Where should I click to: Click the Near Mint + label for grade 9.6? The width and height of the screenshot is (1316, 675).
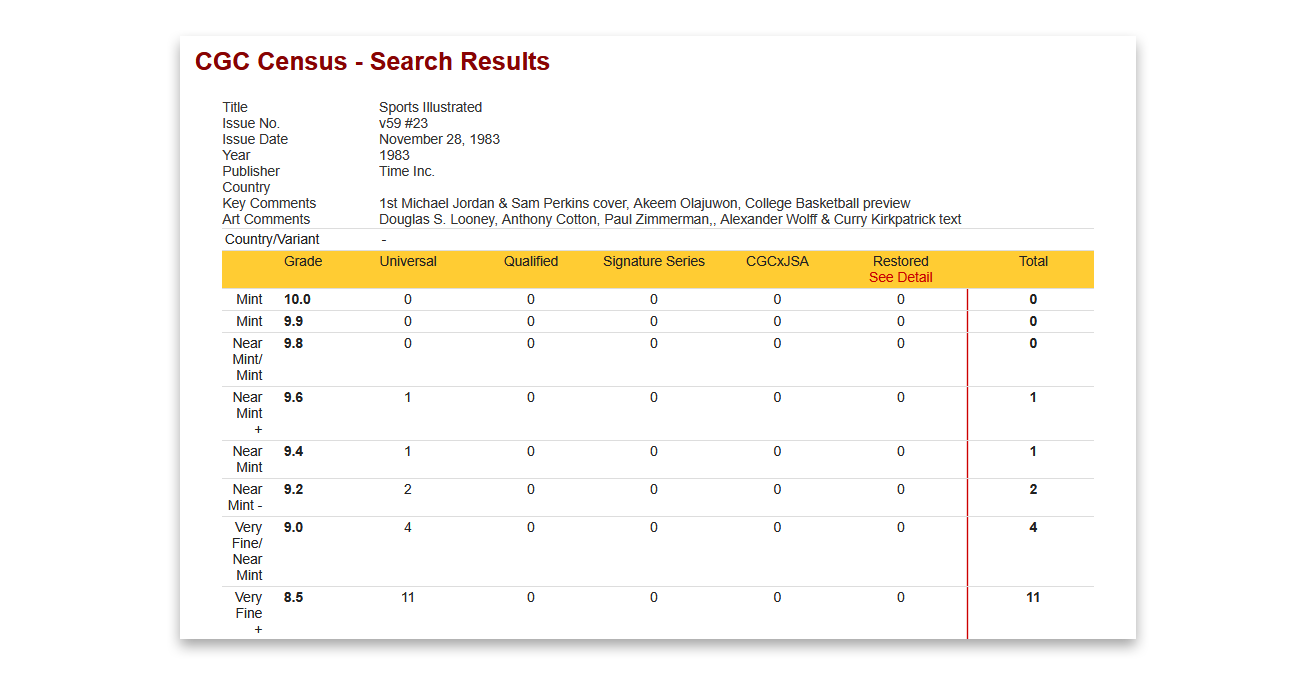[x=248, y=413]
